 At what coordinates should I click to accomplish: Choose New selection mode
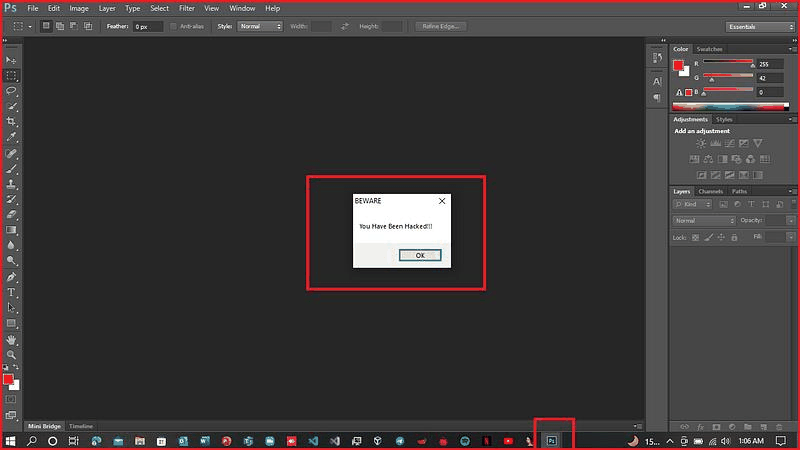click(x=46, y=26)
